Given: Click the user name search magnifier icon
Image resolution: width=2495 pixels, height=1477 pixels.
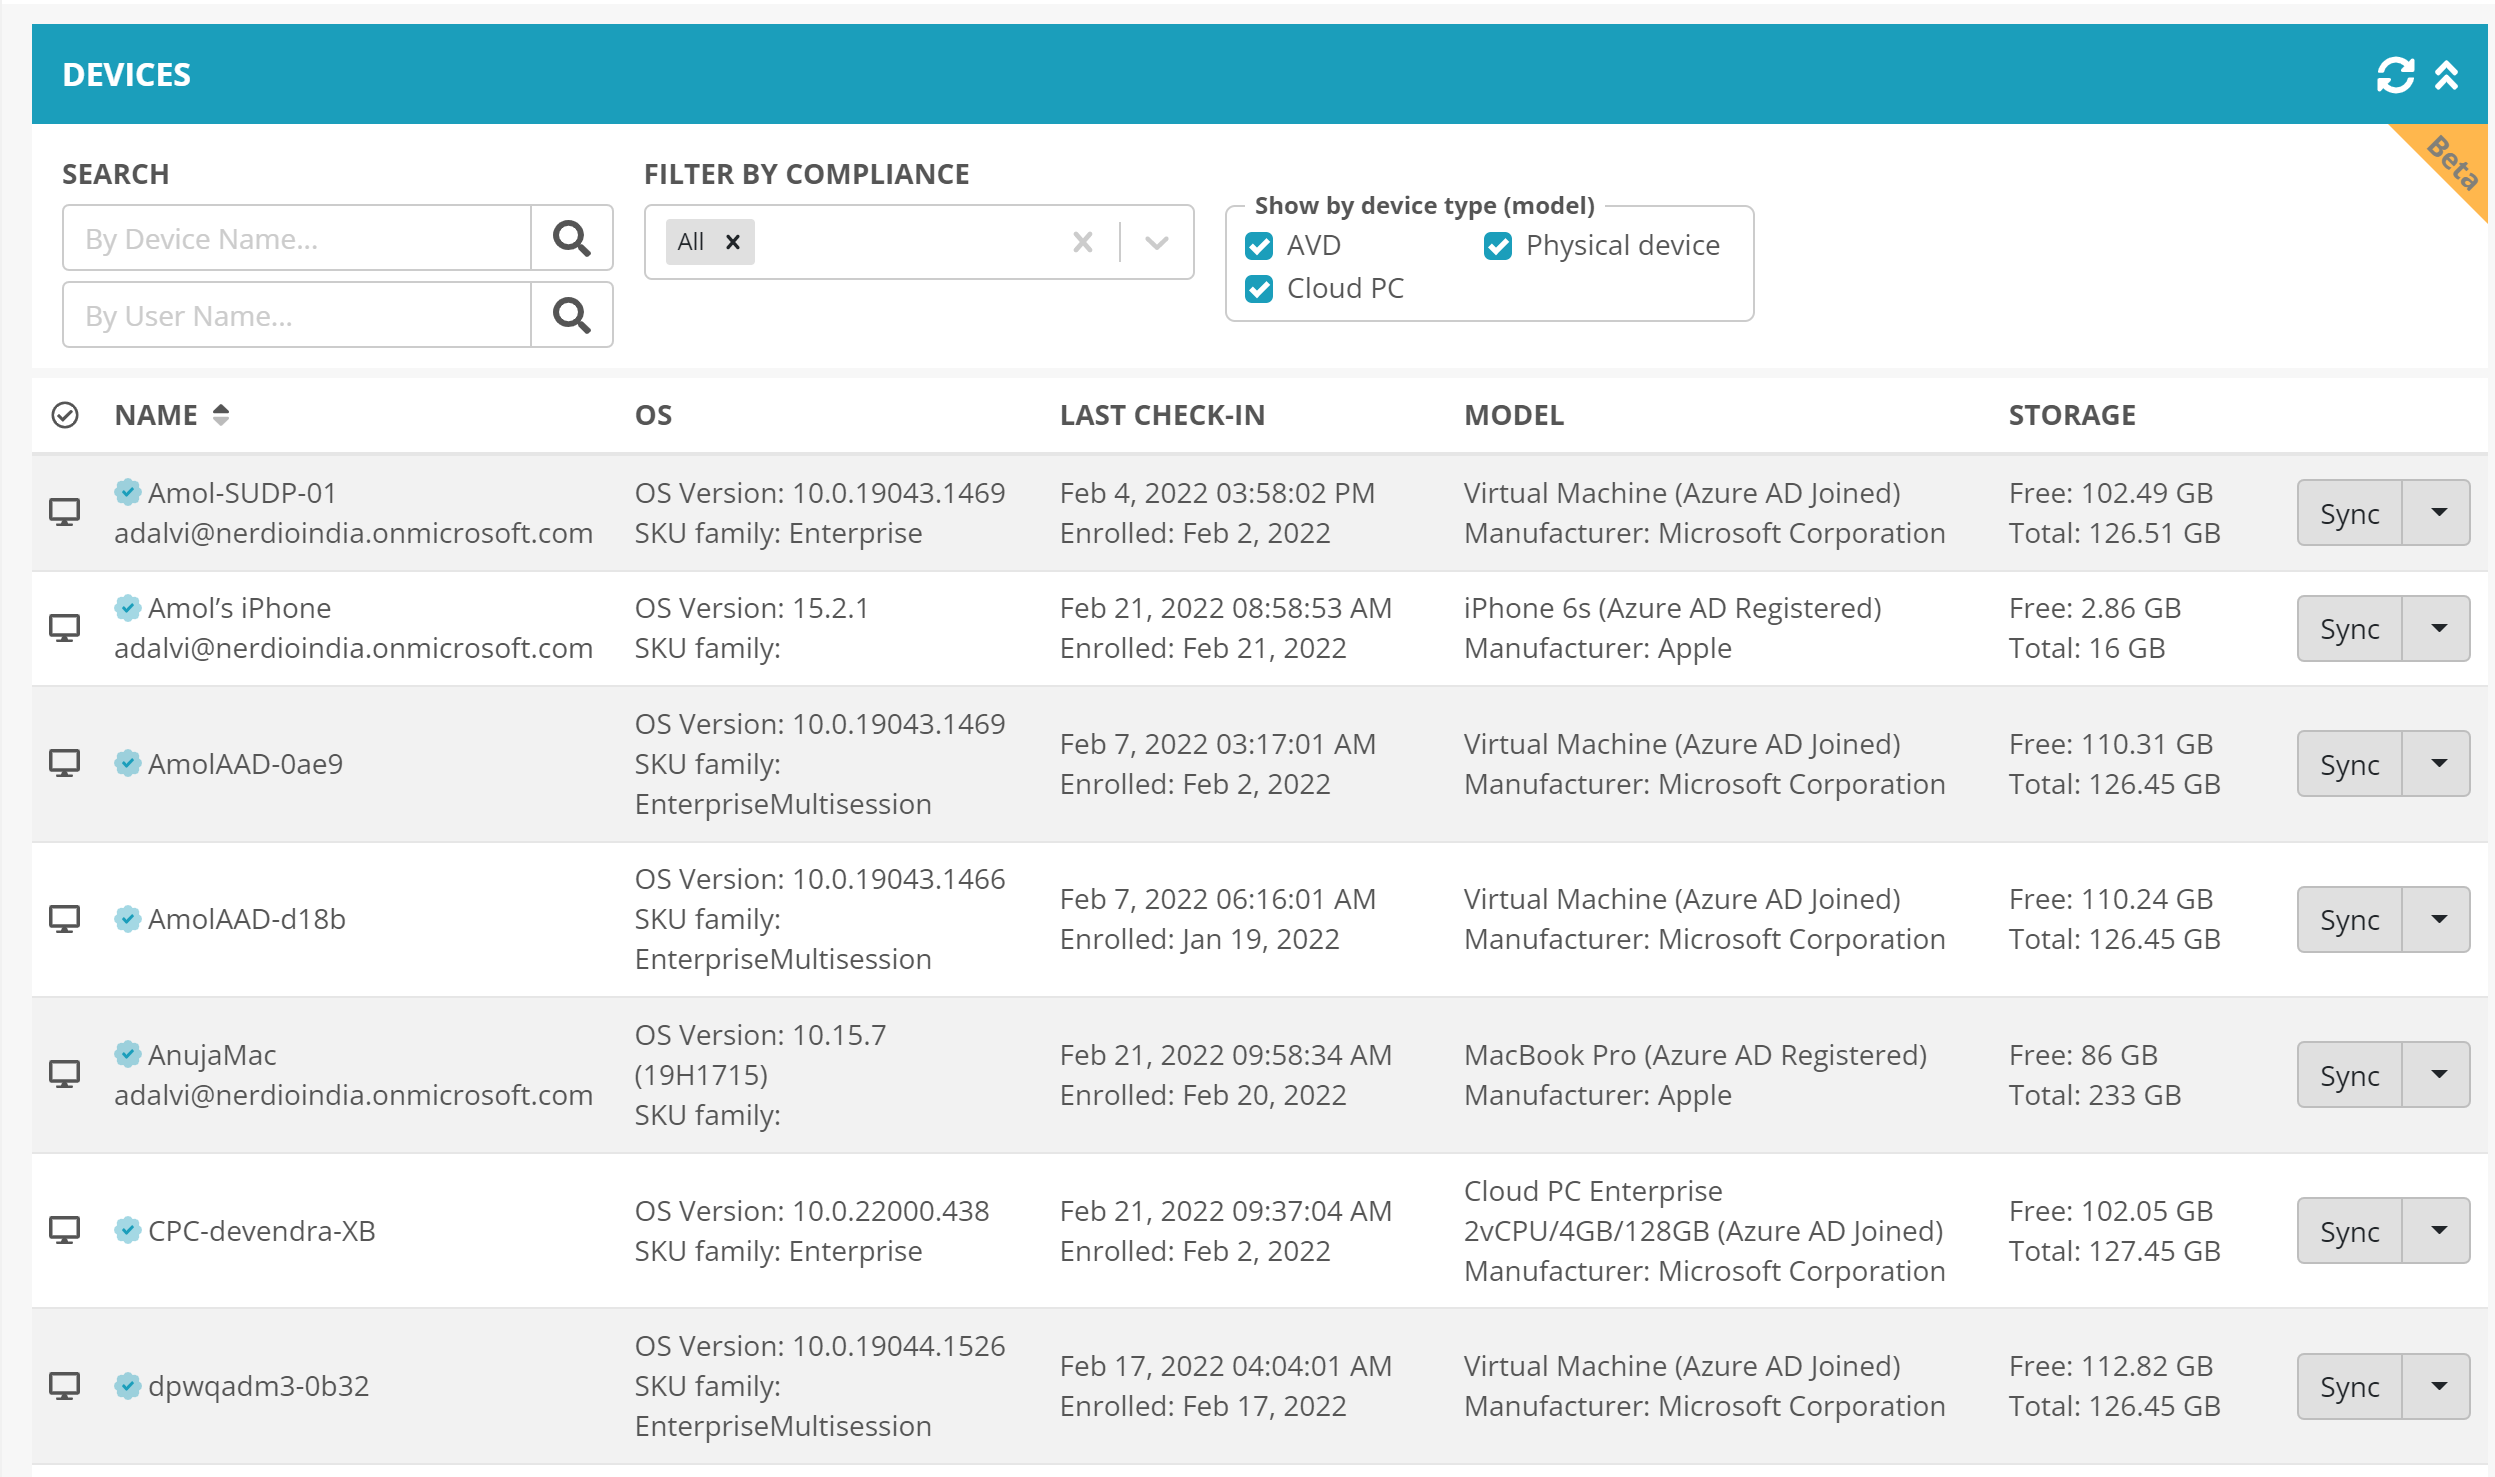Looking at the screenshot, I should (571, 315).
